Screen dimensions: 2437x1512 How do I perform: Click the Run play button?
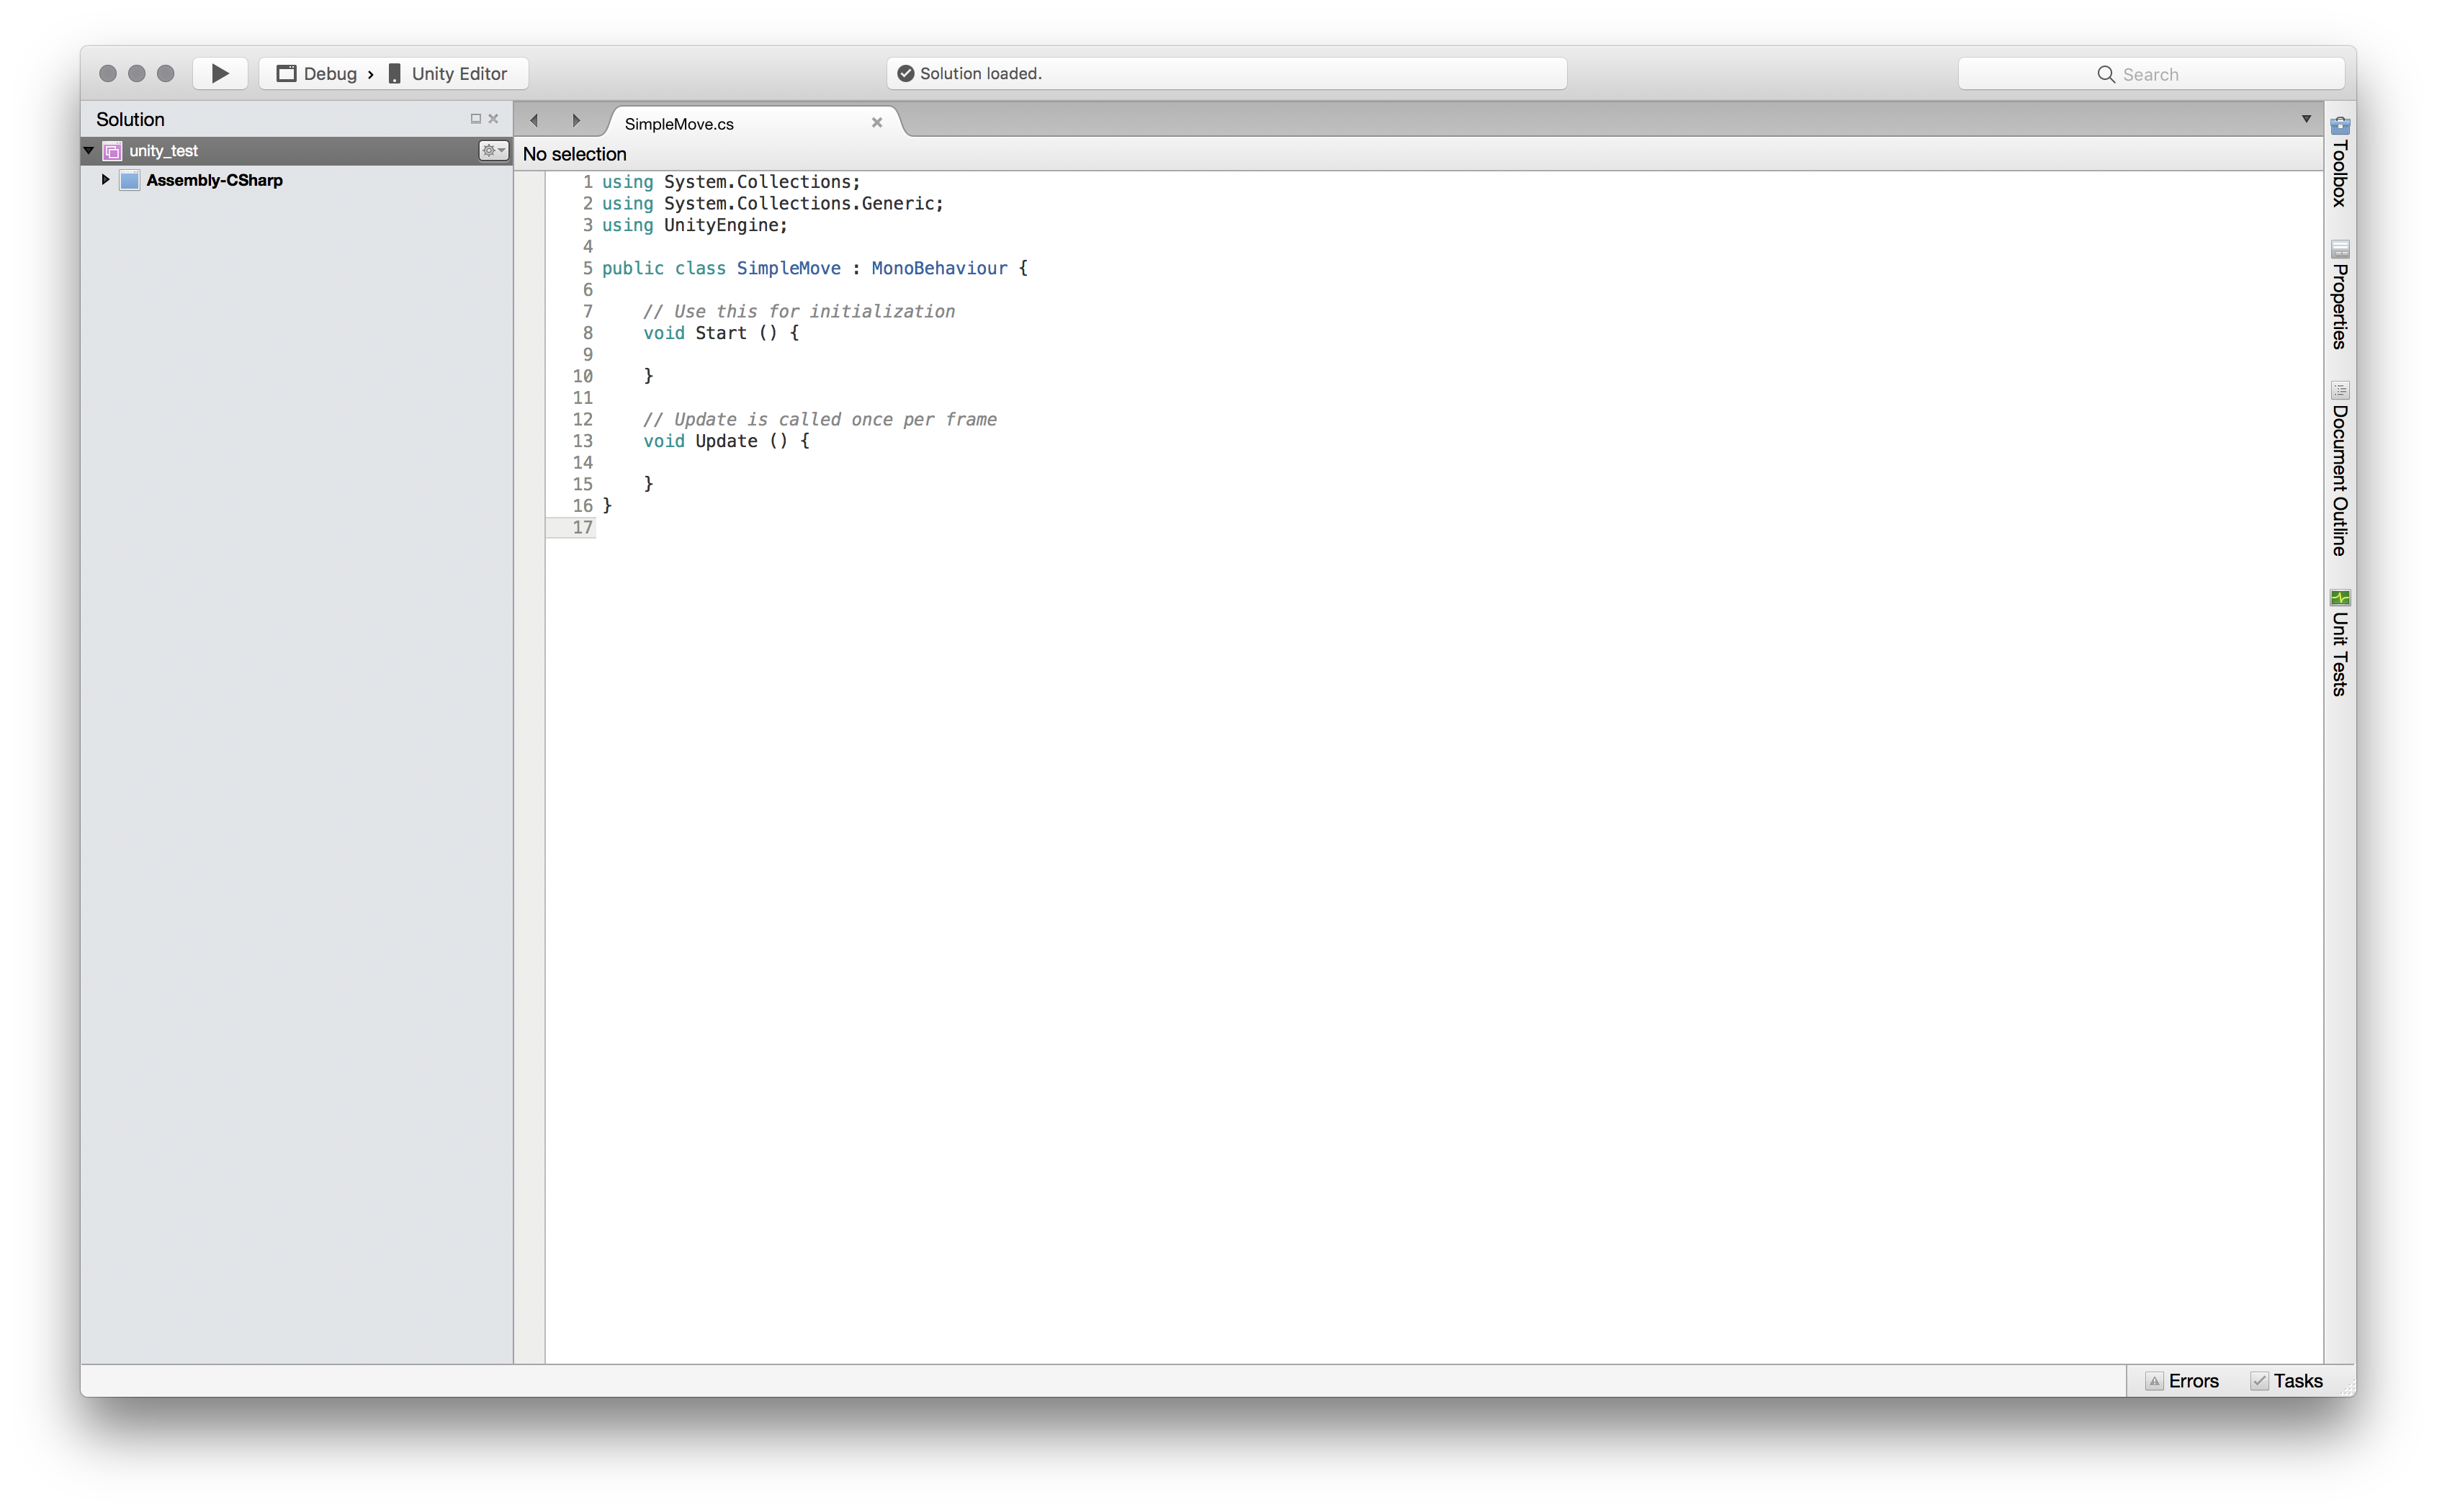pyautogui.click(x=220, y=73)
